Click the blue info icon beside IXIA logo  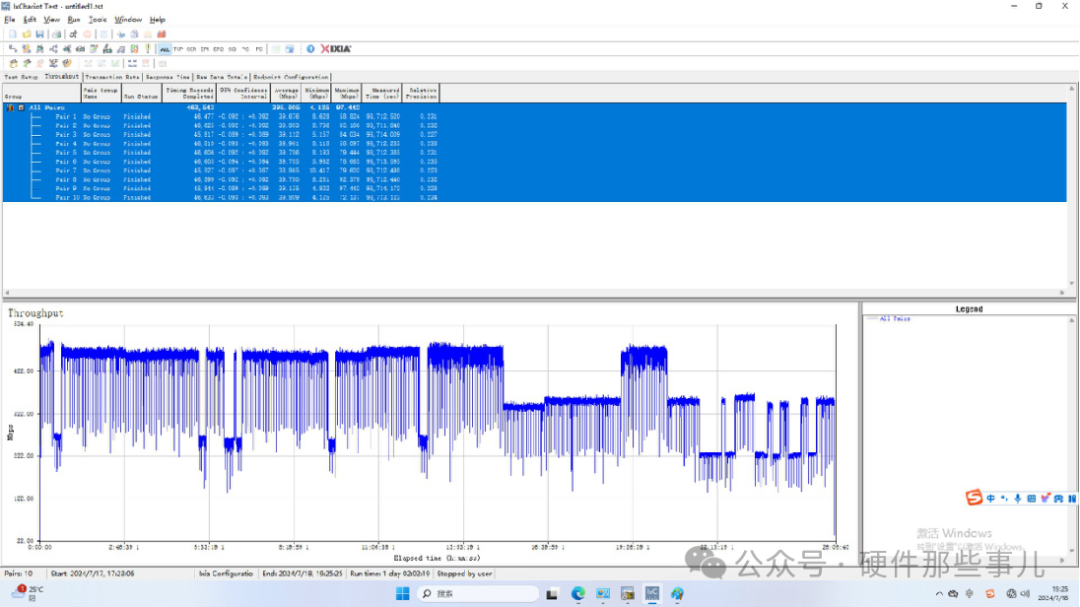pyautogui.click(x=310, y=48)
